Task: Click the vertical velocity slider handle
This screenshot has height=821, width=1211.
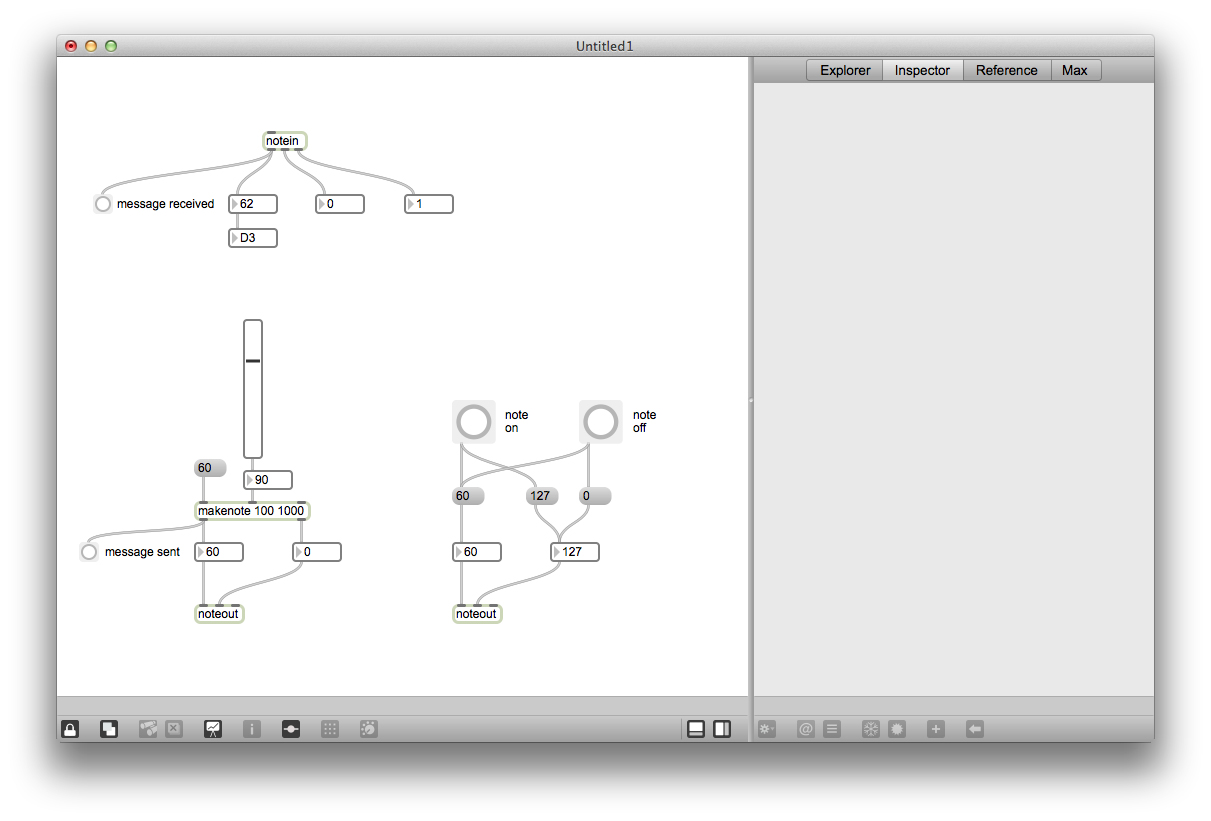Action: click(253, 360)
